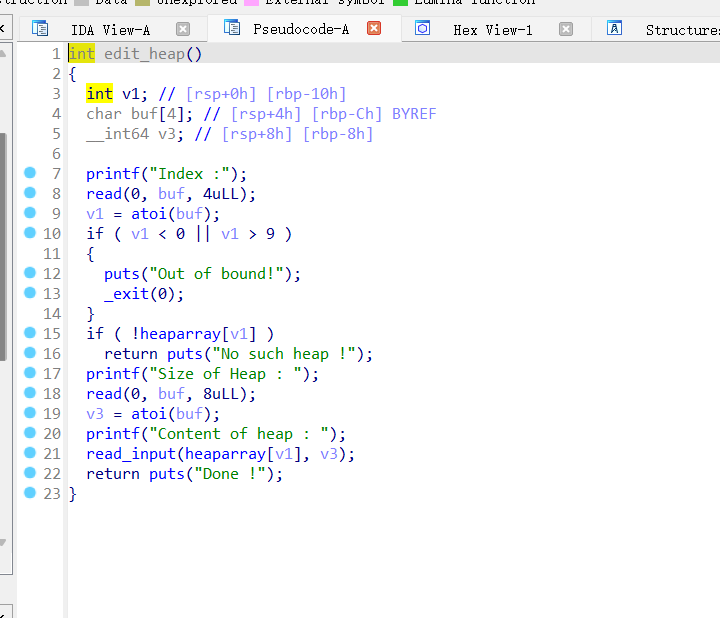Click __int64 v3 declaration
Image resolution: width=720 pixels, height=618 pixels.
point(135,134)
